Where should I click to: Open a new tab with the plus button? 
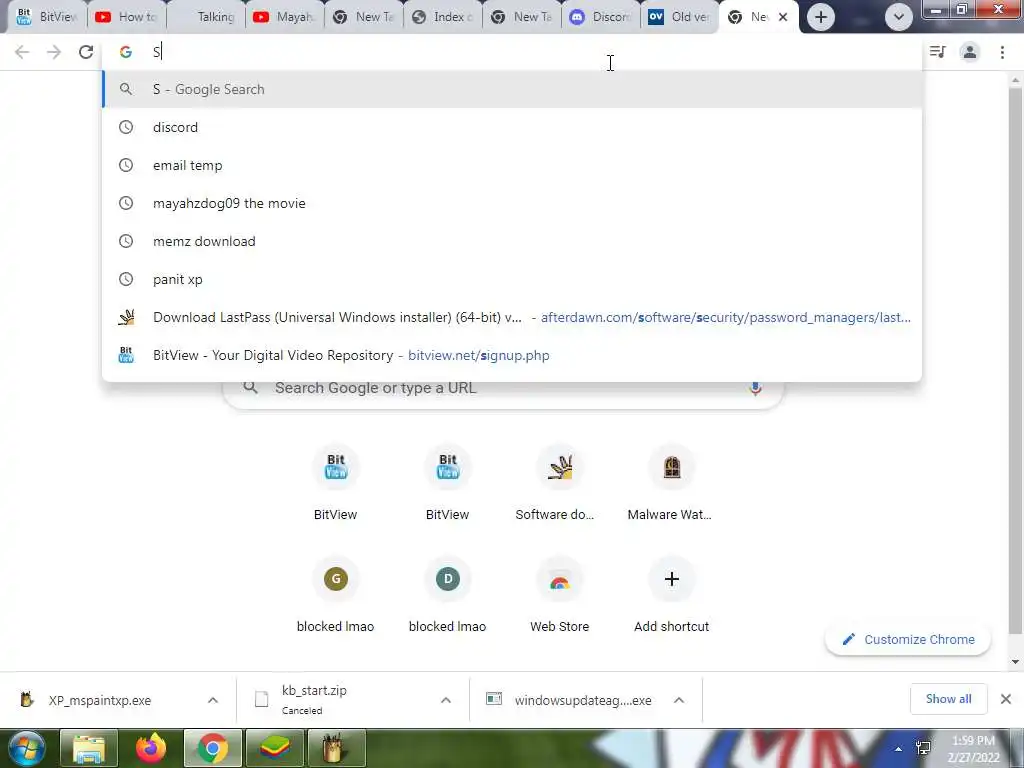(821, 17)
